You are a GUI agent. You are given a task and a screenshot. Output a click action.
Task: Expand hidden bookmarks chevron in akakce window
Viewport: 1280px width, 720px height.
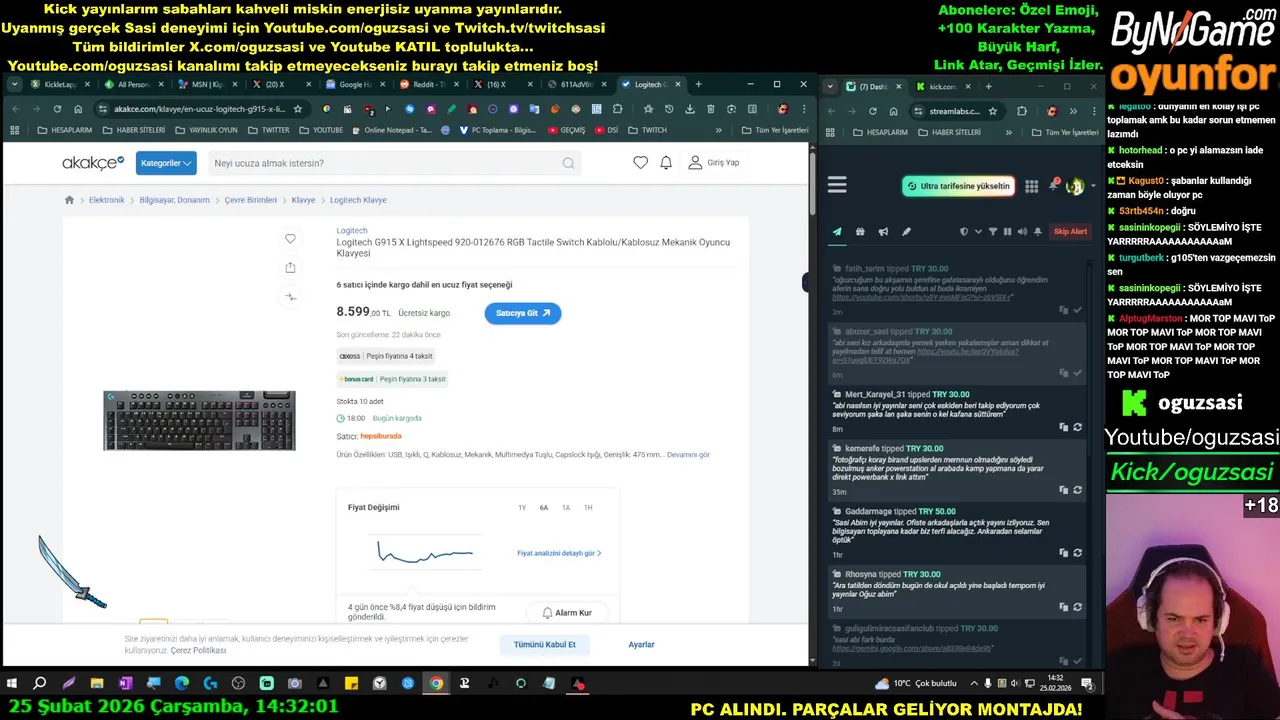click(718, 130)
